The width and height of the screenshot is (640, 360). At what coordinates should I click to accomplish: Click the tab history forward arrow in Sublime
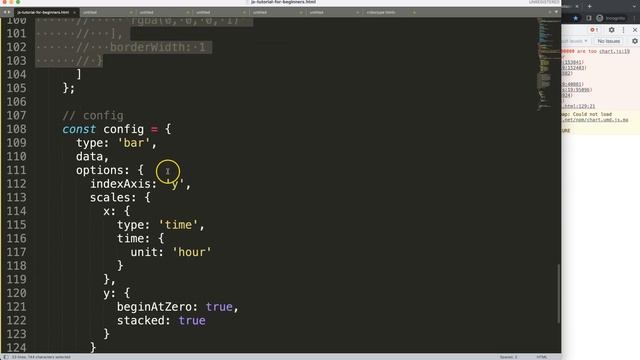9,12
